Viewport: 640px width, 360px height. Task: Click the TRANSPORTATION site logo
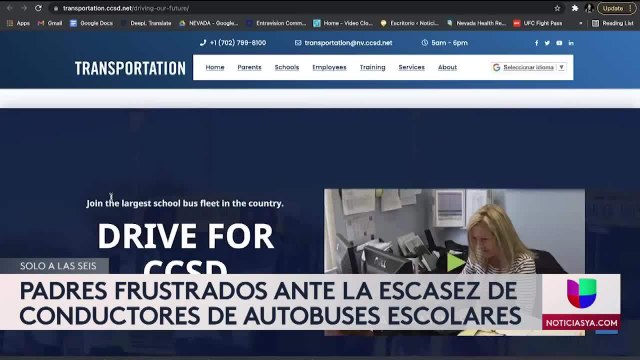pyautogui.click(x=130, y=68)
